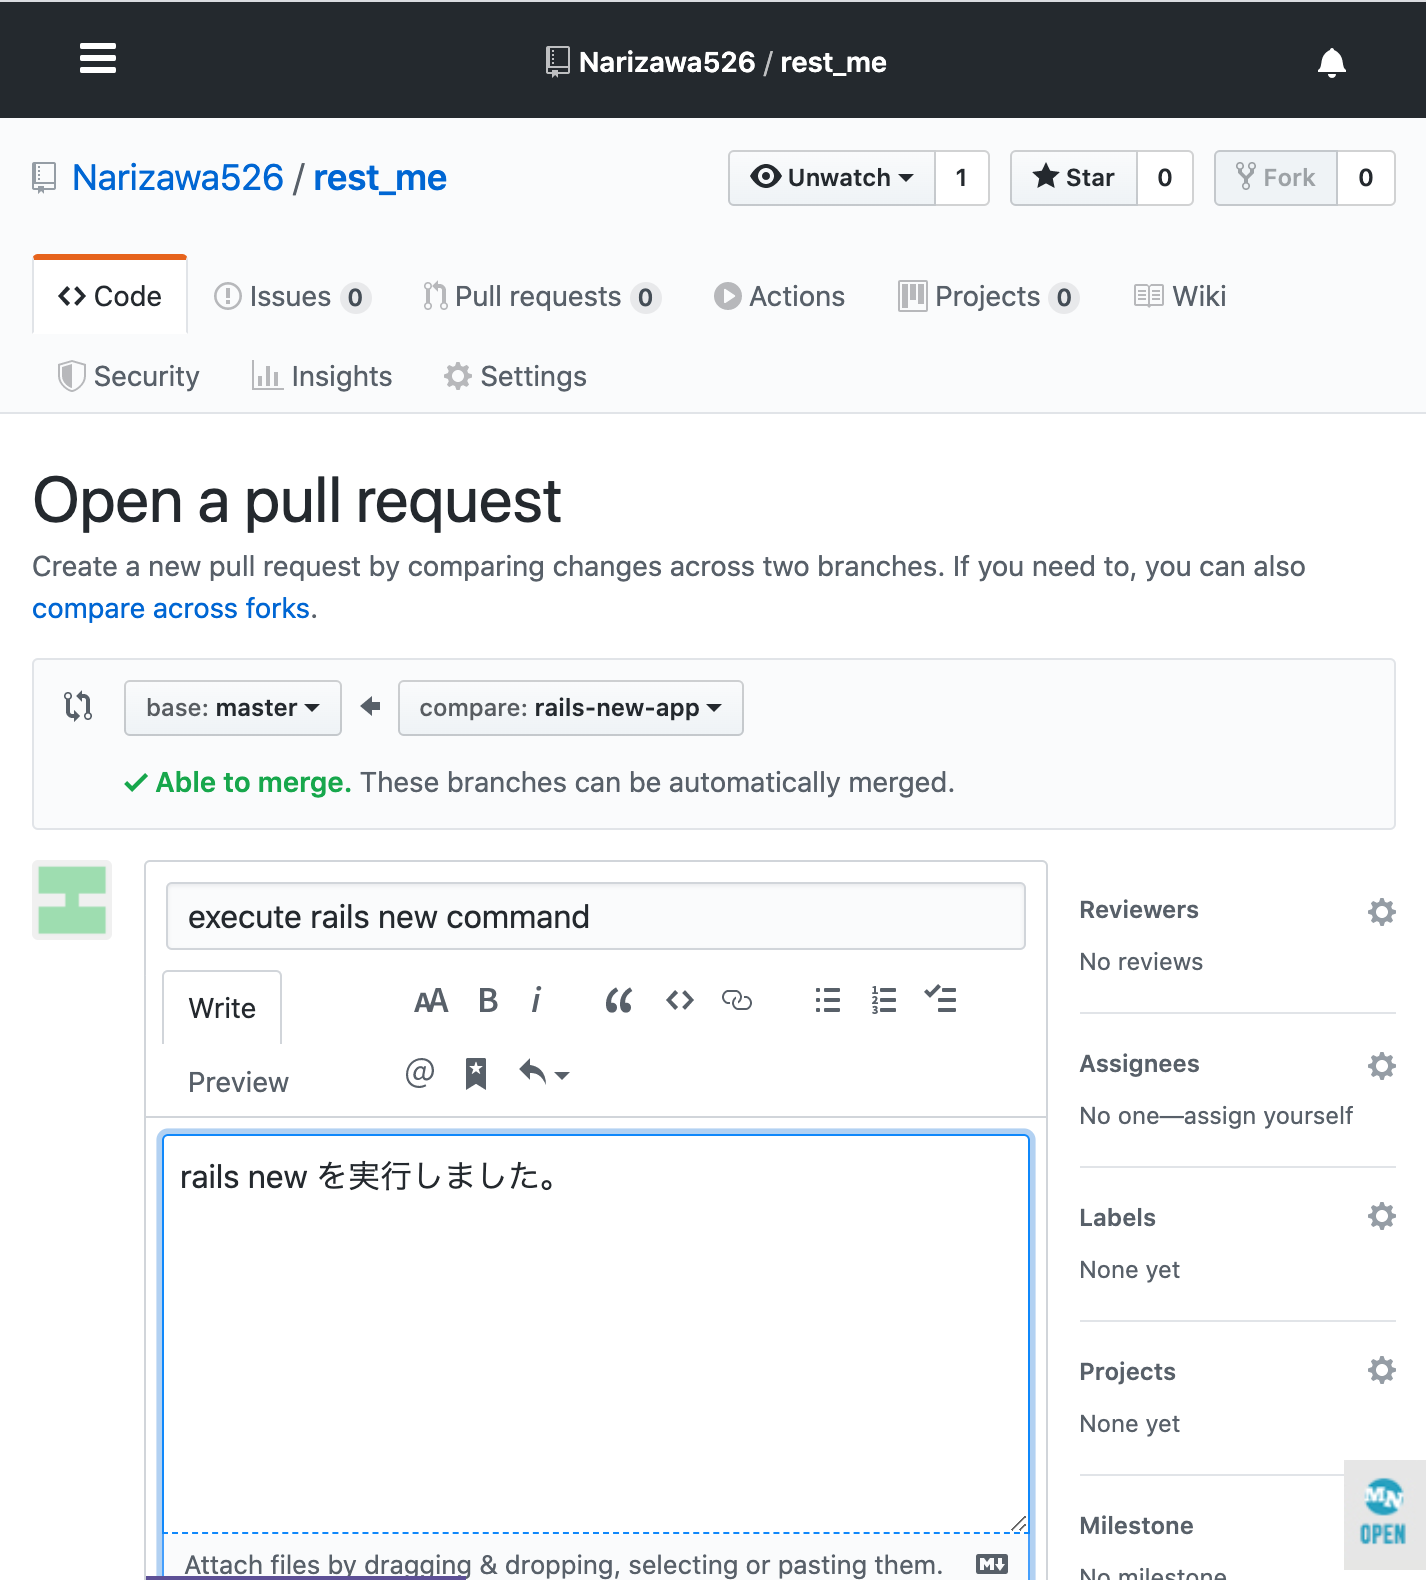Click compare across forks link
Screen dimensions: 1426x1580
point(171,608)
